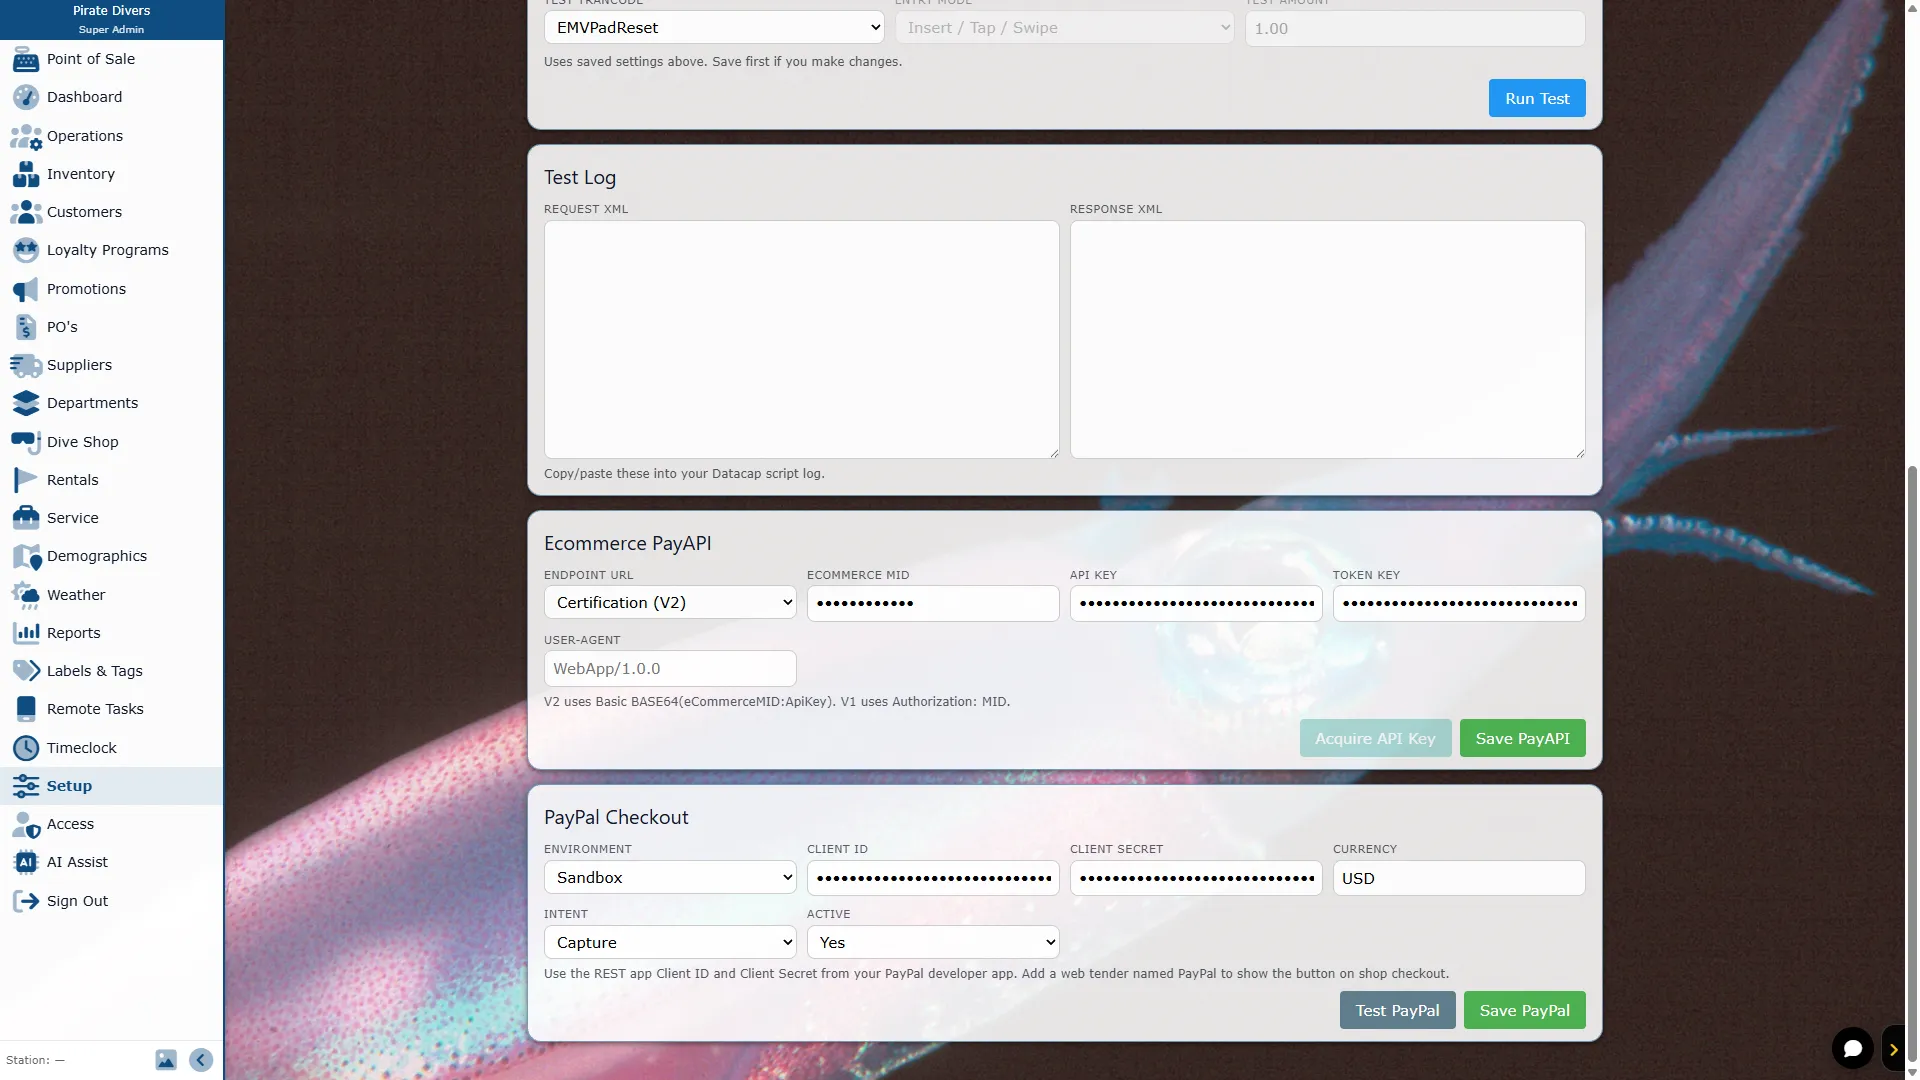
Task: Select the Setup menu item
Action: click(112, 786)
